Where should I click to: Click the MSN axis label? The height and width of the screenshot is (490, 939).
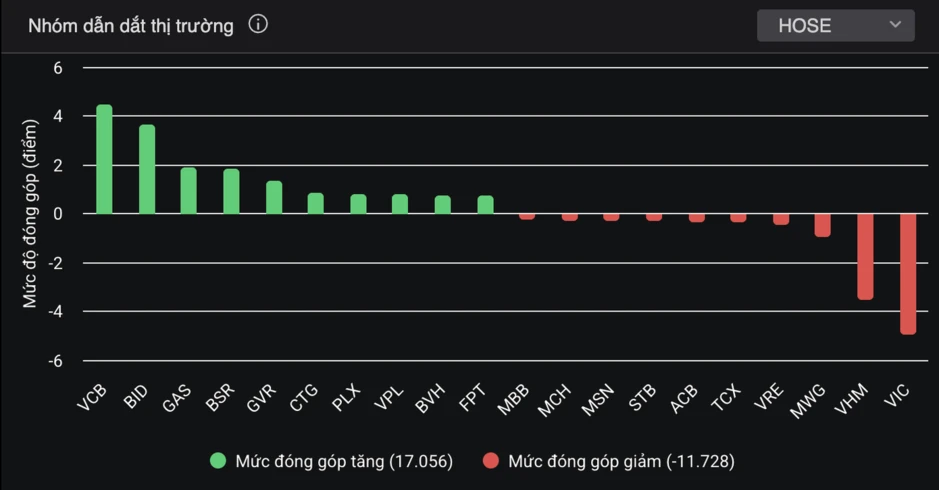(598, 400)
